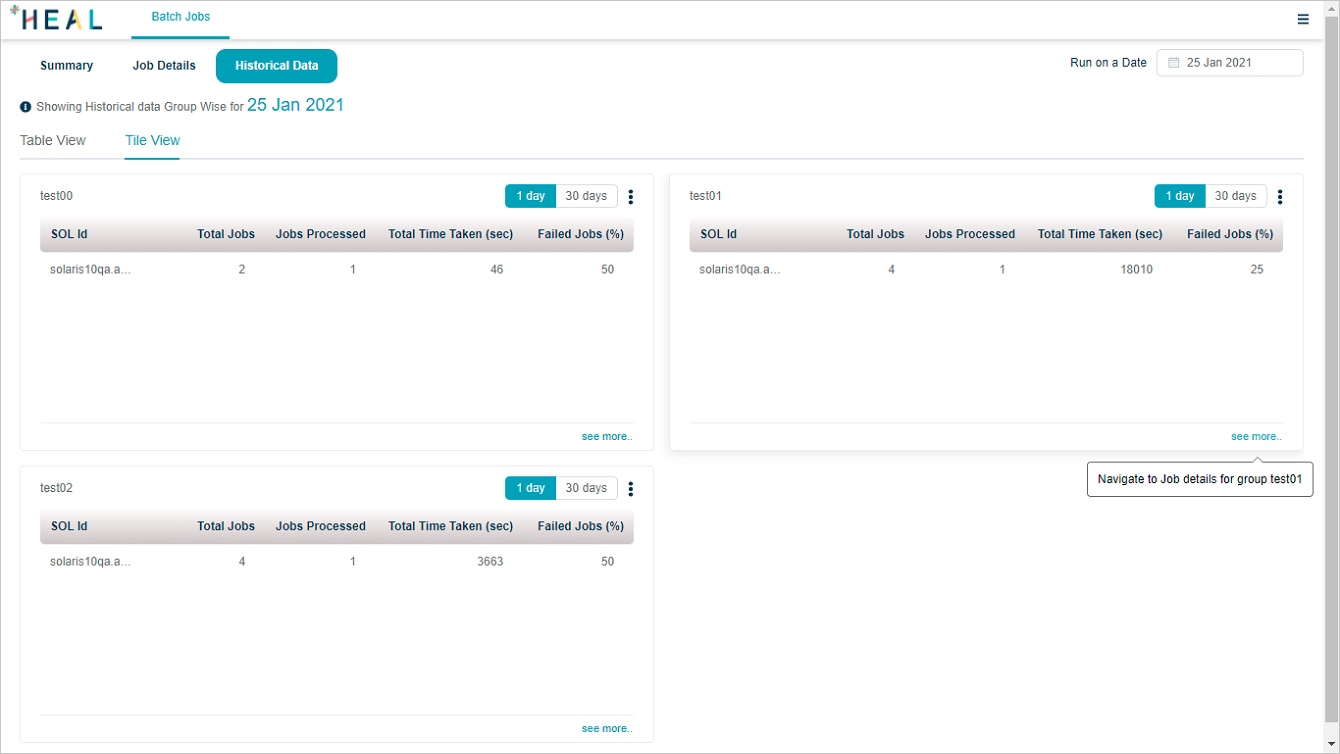The height and width of the screenshot is (754, 1340).
Task: Click total time value 3663 in test02
Action: [490, 562]
